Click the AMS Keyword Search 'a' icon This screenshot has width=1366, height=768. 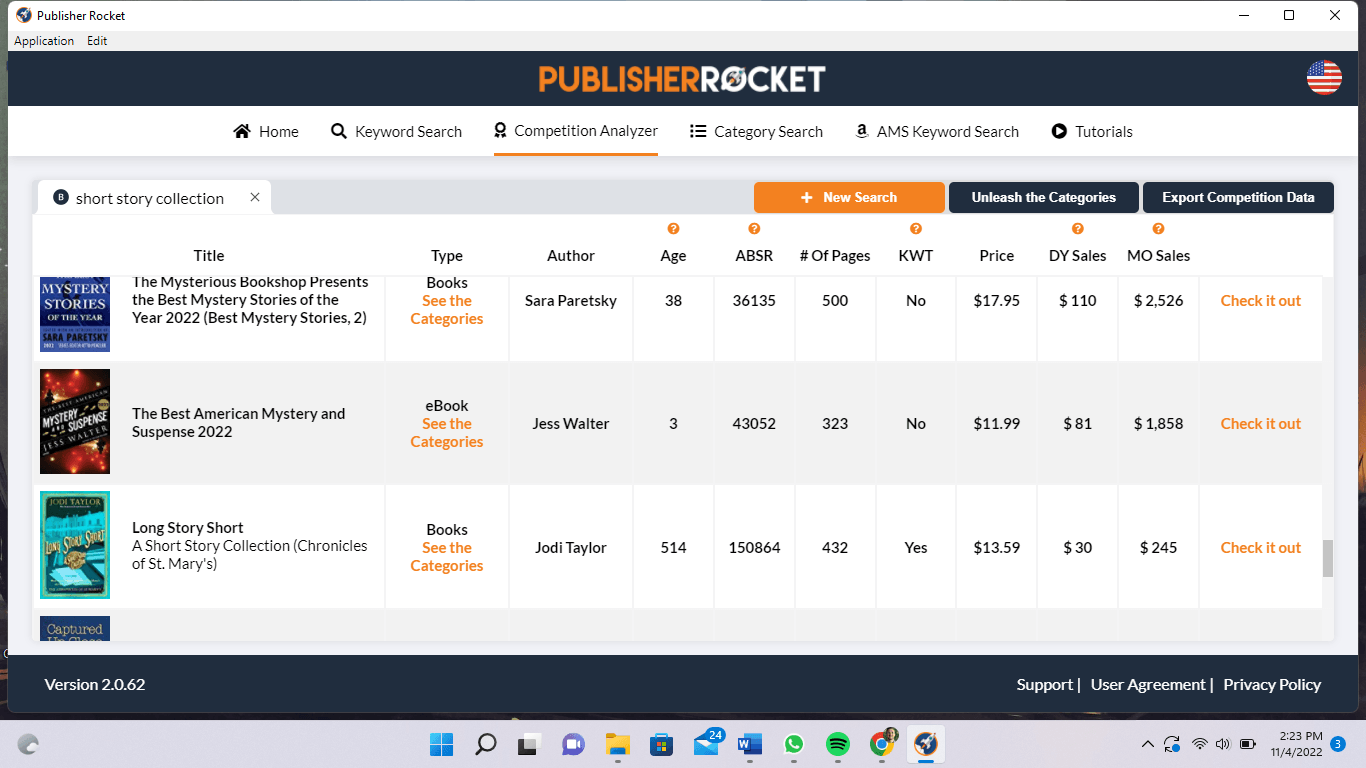pyautogui.click(x=861, y=131)
